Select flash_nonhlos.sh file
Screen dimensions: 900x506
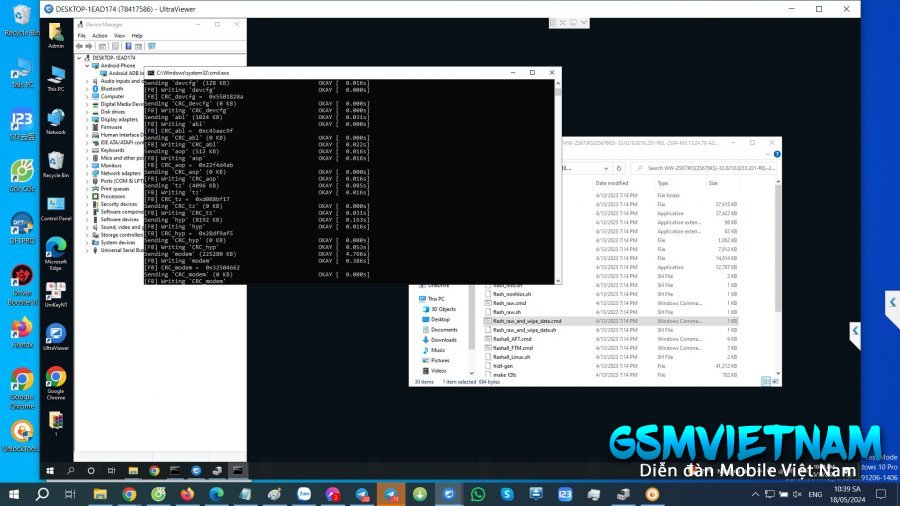point(512,294)
